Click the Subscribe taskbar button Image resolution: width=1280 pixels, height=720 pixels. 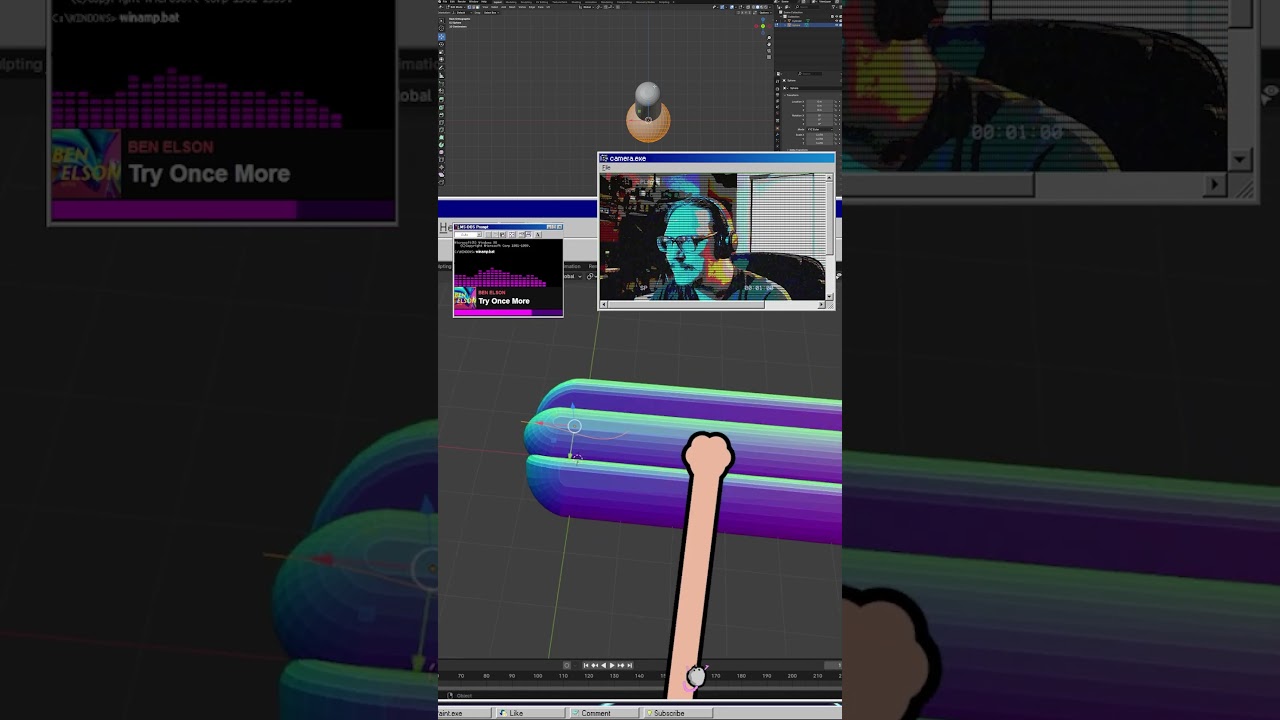pos(678,713)
